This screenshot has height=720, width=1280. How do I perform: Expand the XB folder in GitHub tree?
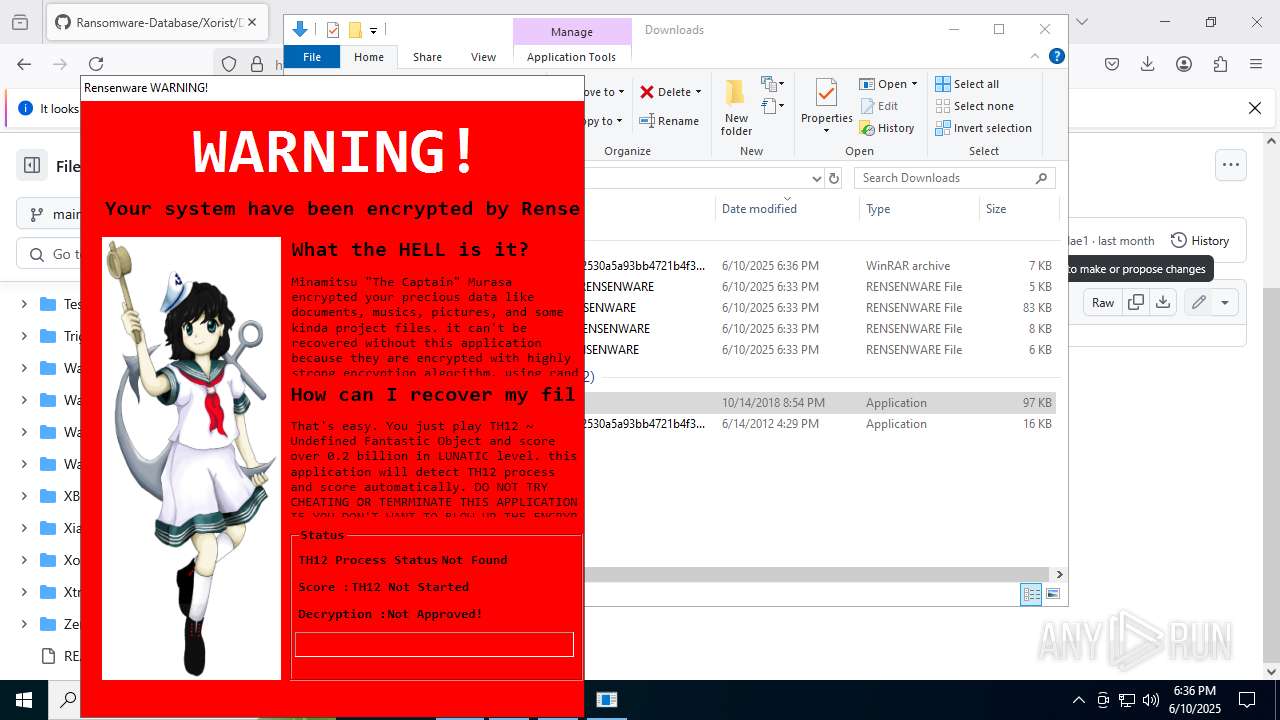coord(24,496)
